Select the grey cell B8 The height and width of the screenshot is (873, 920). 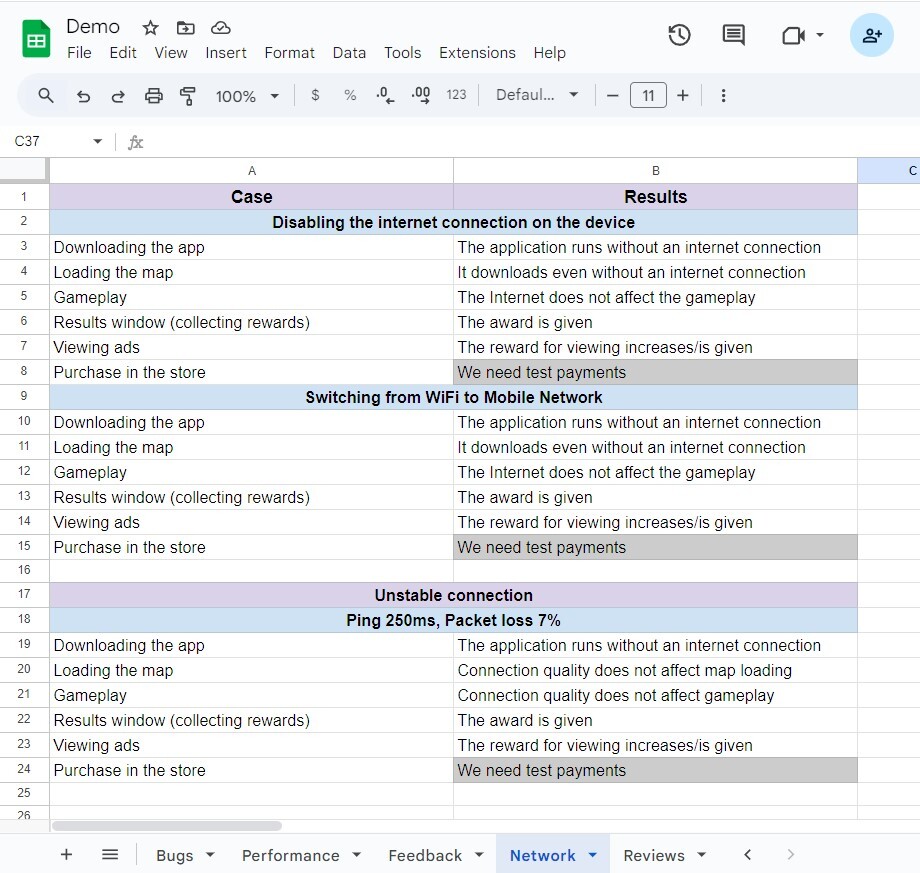point(655,373)
